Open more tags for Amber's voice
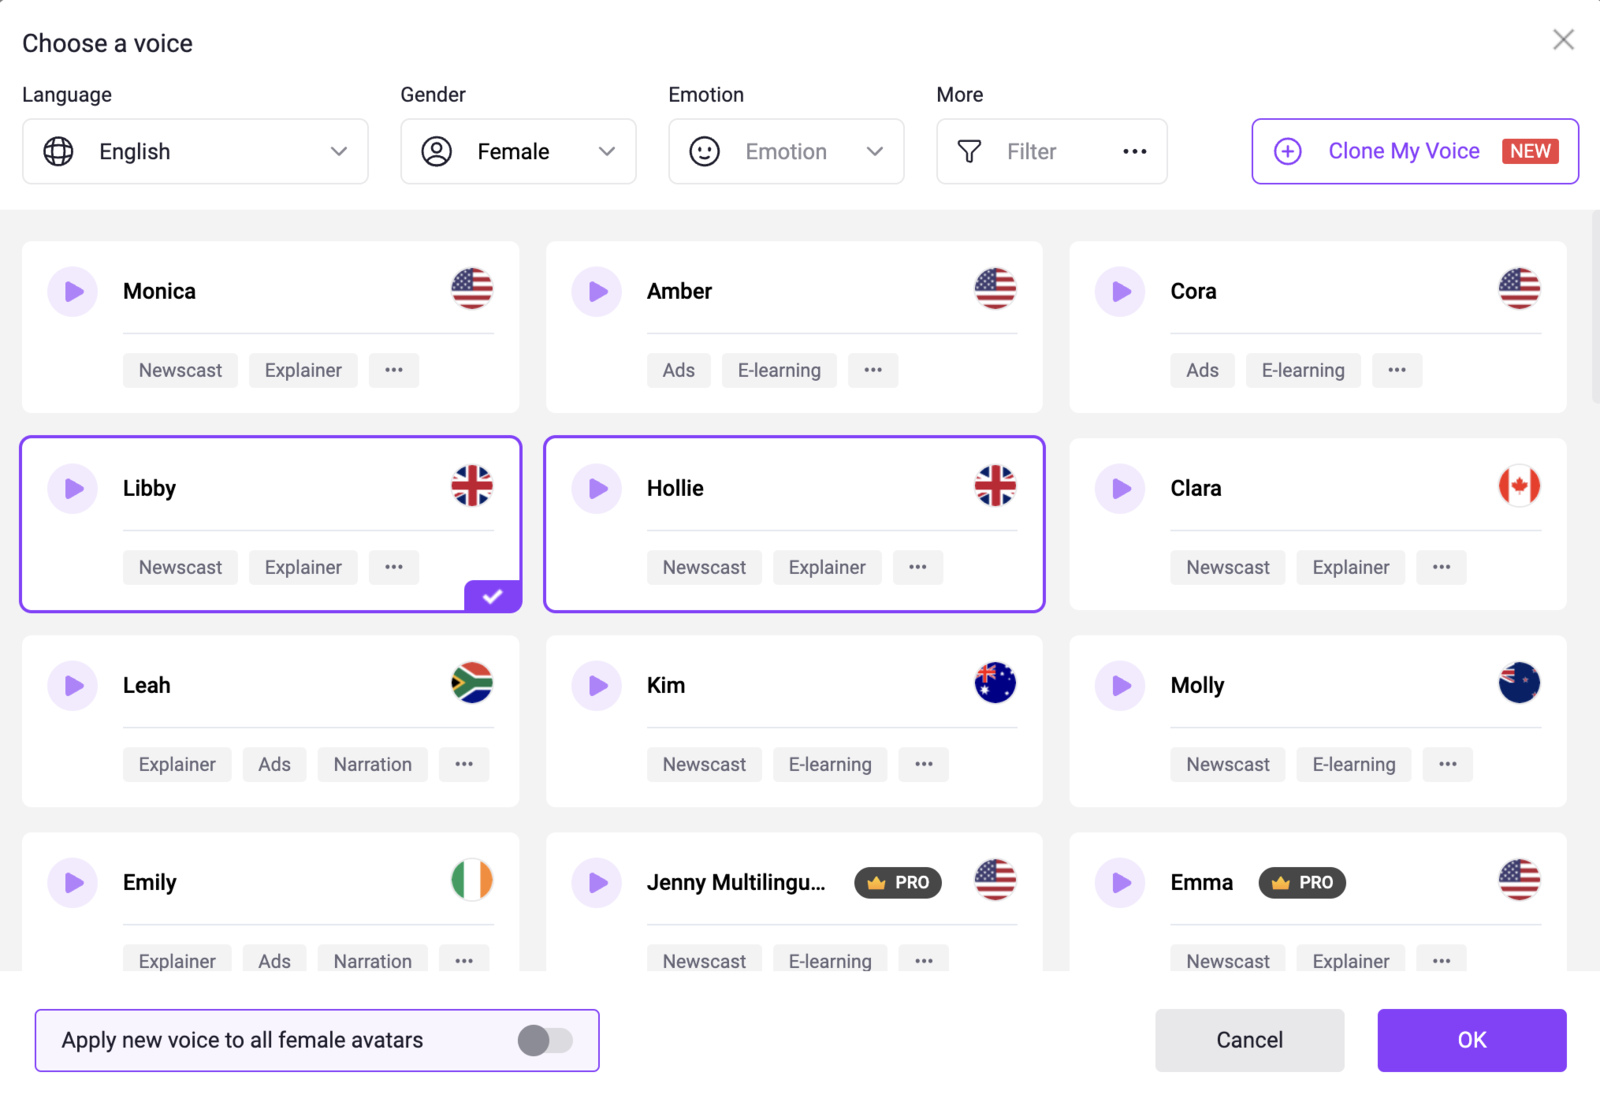The height and width of the screenshot is (1102, 1600). 873,370
